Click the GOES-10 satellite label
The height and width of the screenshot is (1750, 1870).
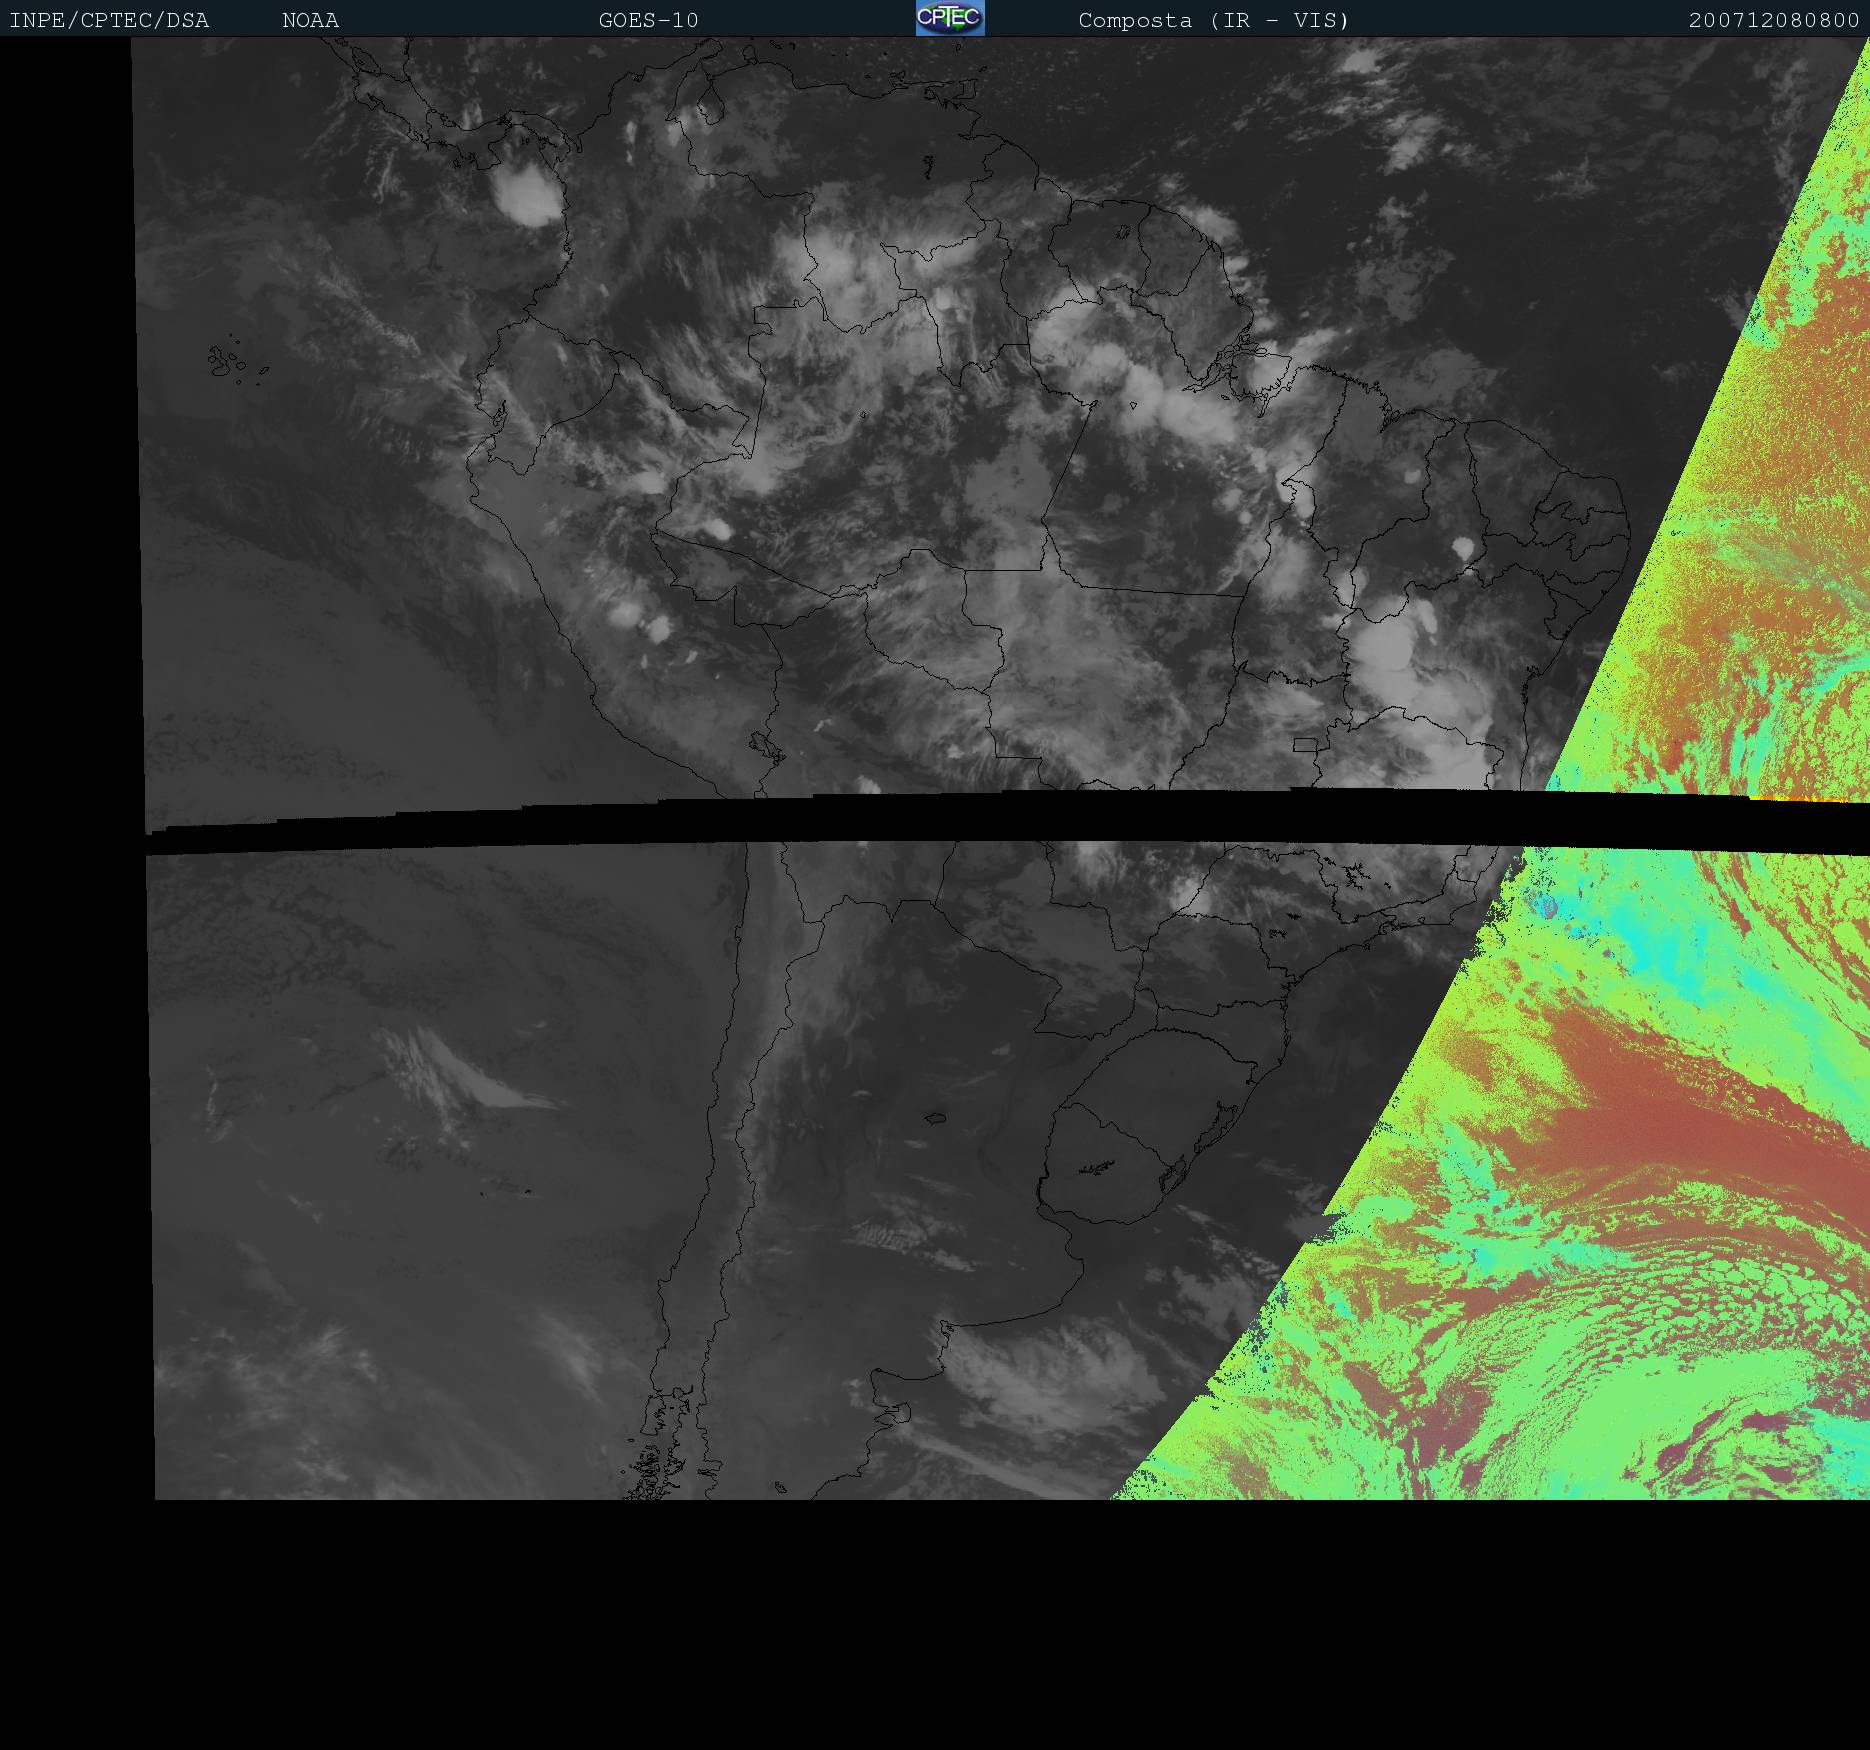tap(648, 20)
